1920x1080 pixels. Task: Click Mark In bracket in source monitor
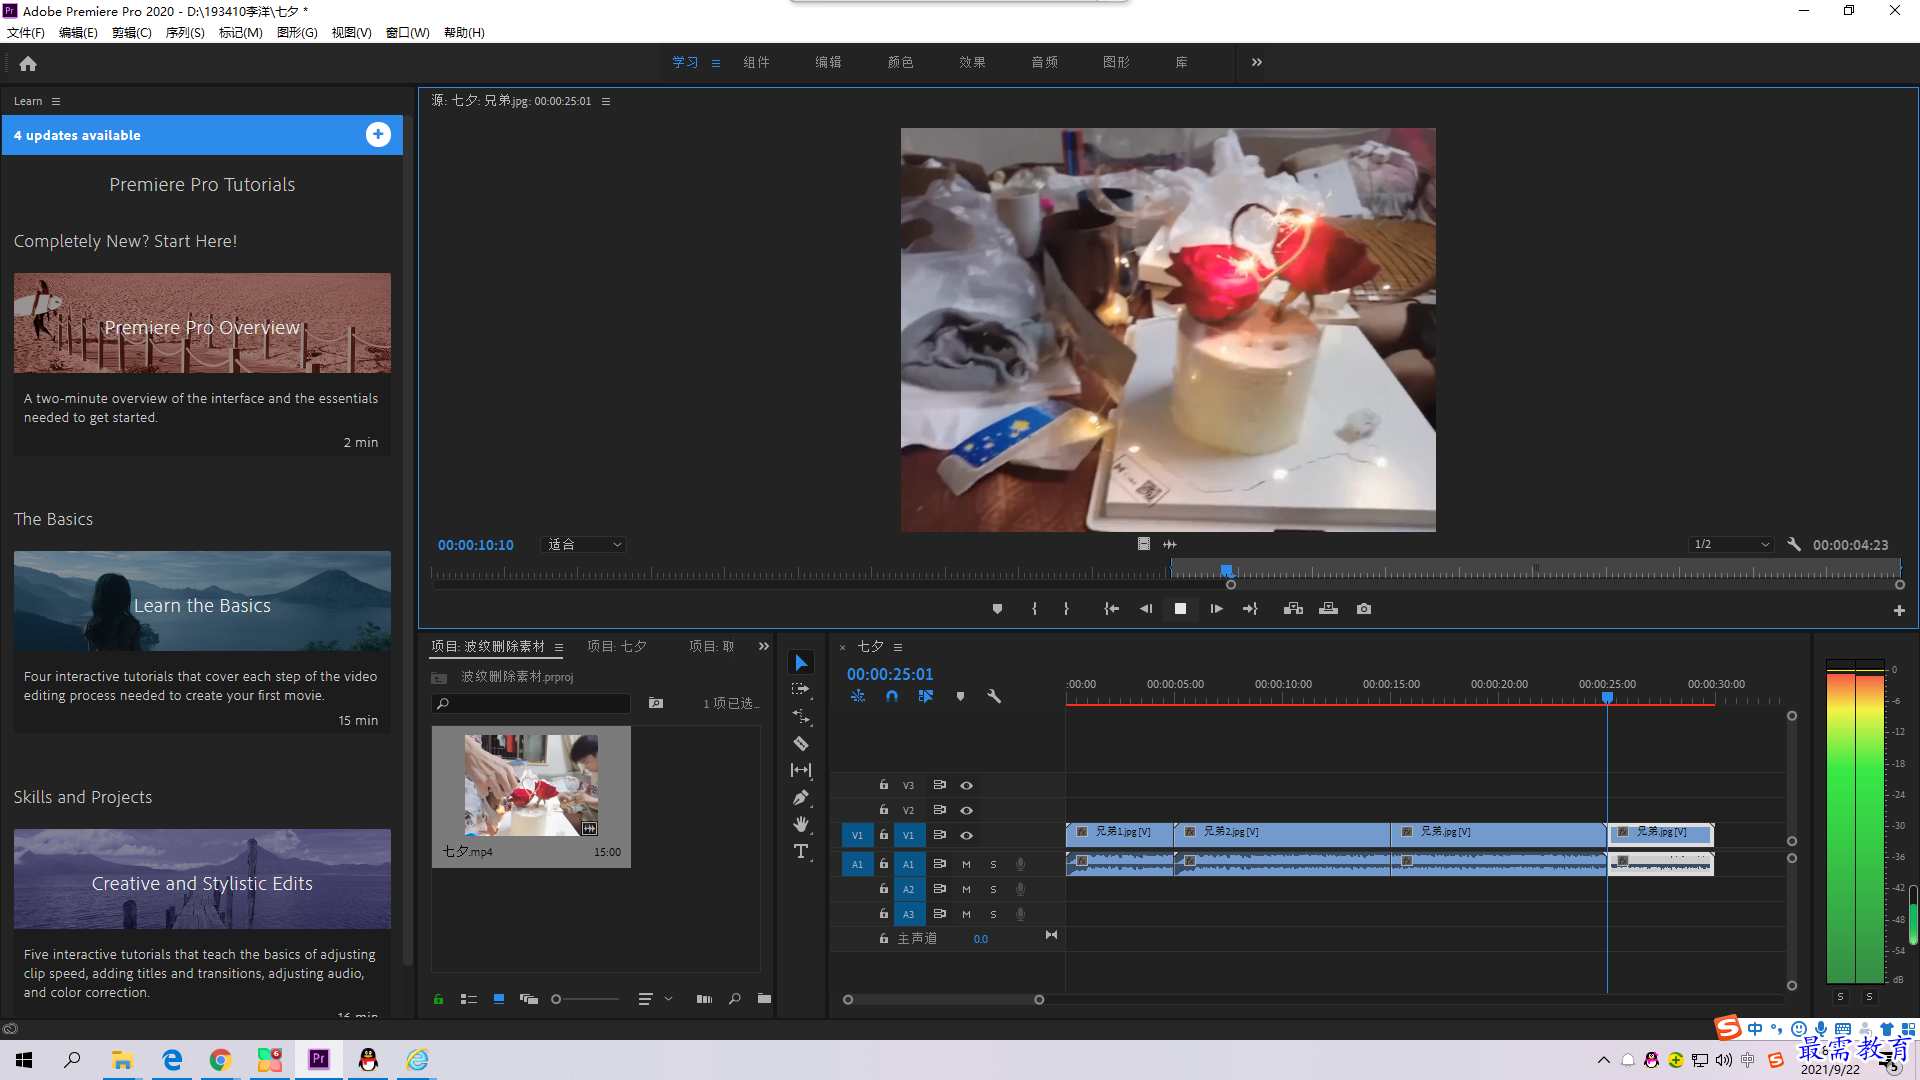1034,609
